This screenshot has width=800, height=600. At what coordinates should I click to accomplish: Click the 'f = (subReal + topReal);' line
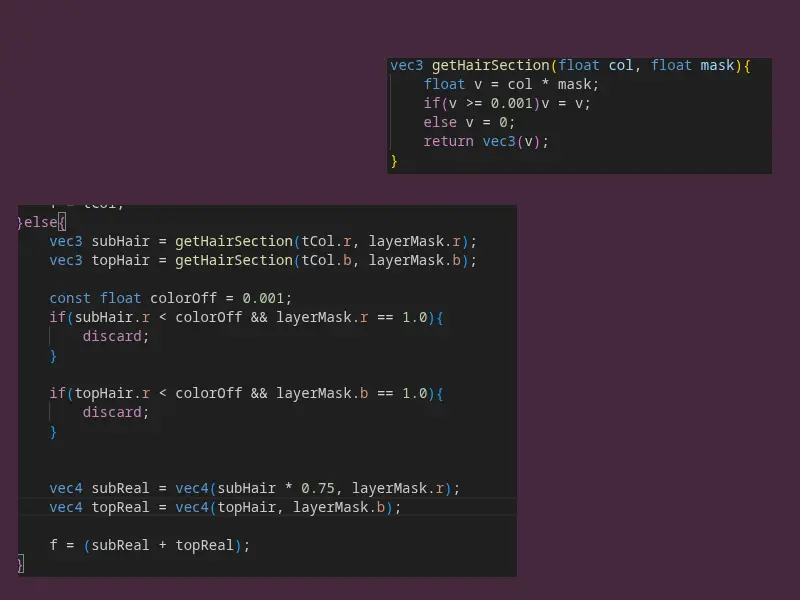pos(149,545)
